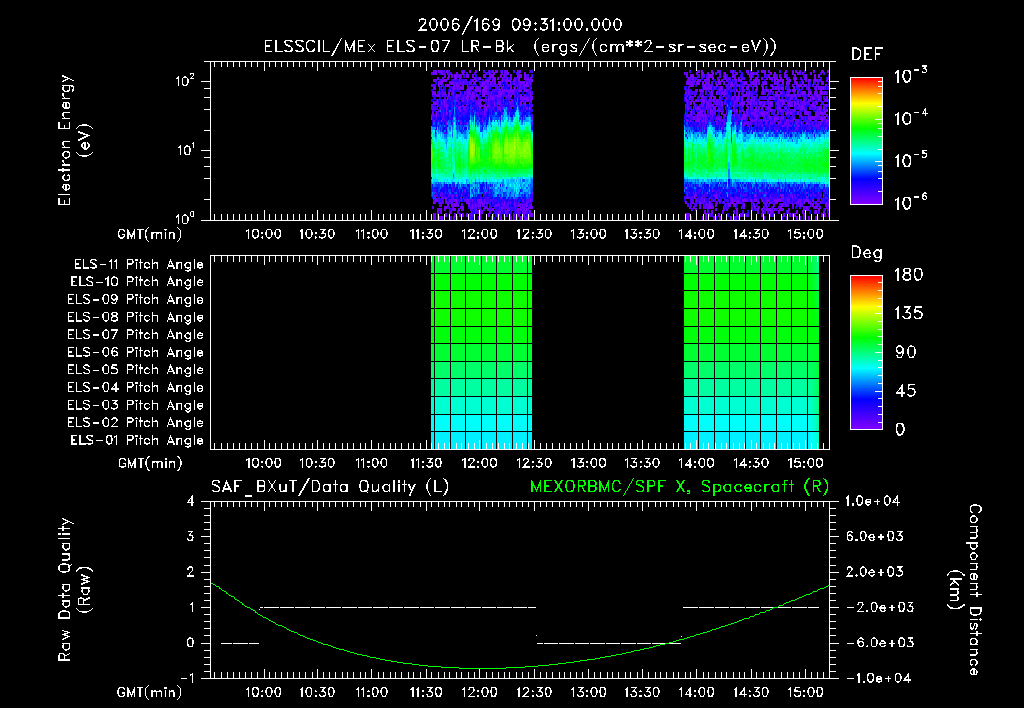The width and height of the screenshot is (1024, 708).
Task: Click the 45 degree scale value
Action: click(x=906, y=391)
